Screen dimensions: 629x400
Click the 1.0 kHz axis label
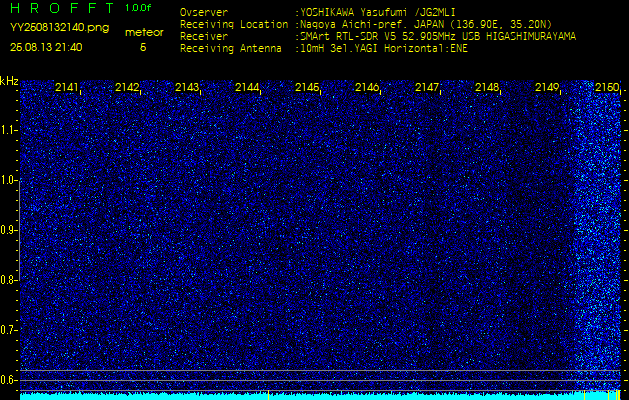pyautogui.click(x=9, y=181)
